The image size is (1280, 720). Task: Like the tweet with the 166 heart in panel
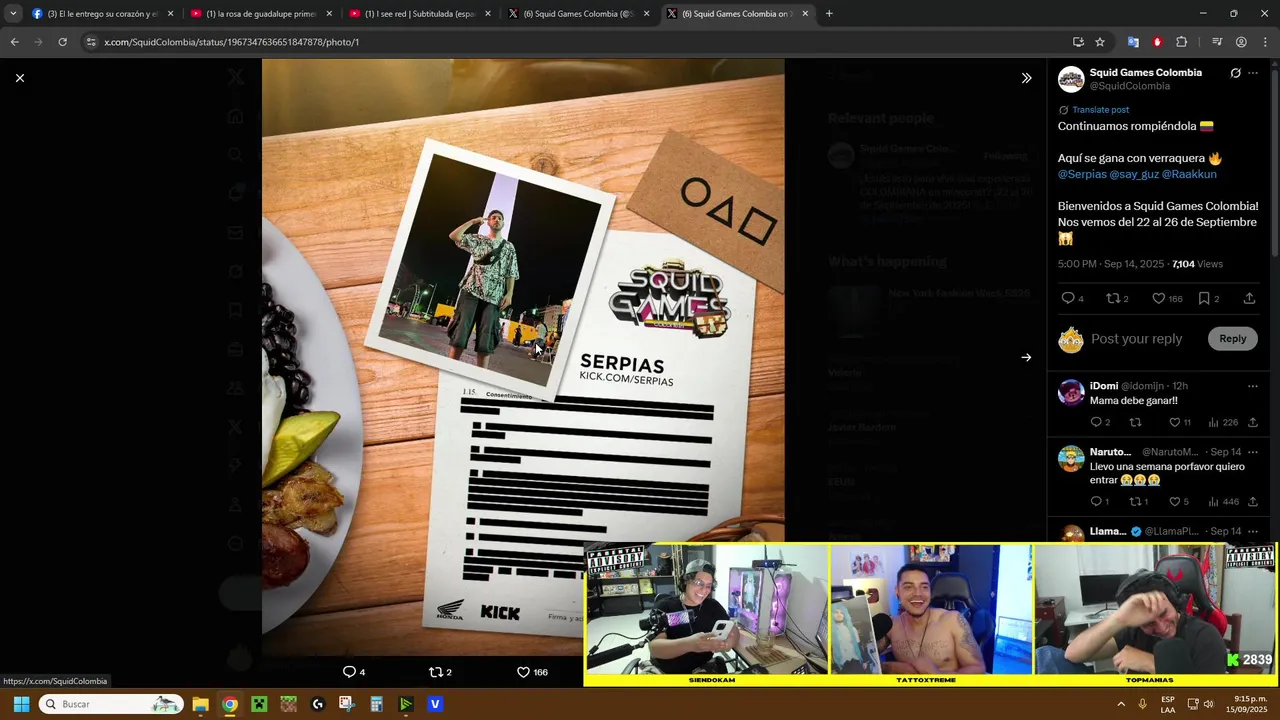1159,298
